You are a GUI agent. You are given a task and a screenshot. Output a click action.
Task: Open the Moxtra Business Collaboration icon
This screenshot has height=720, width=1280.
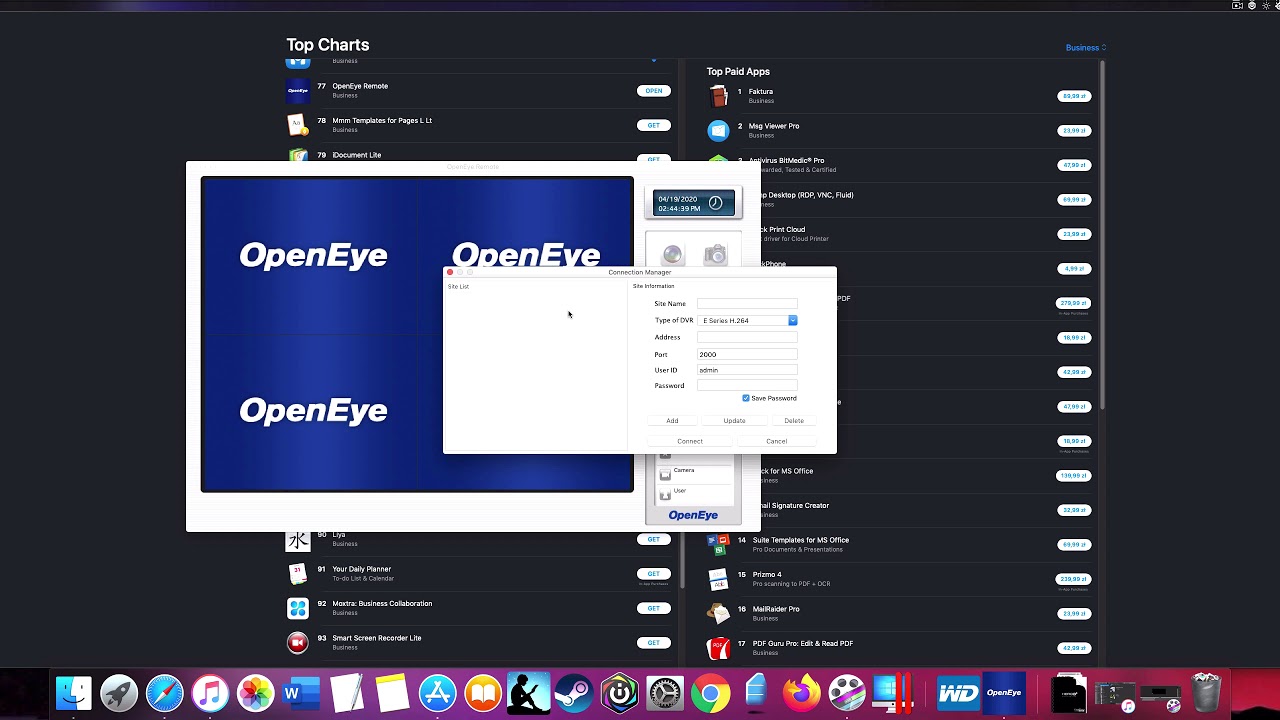[298, 608]
